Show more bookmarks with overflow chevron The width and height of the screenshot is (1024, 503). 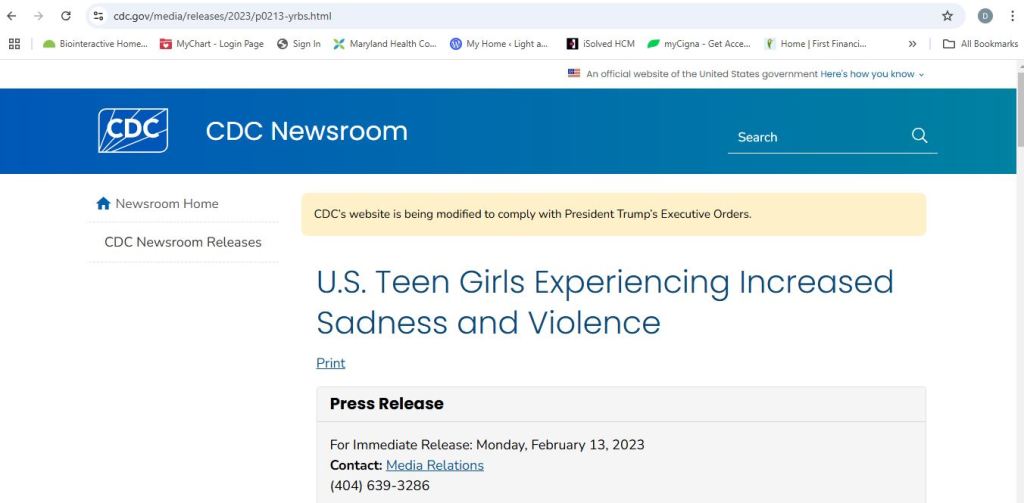coord(912,44)
